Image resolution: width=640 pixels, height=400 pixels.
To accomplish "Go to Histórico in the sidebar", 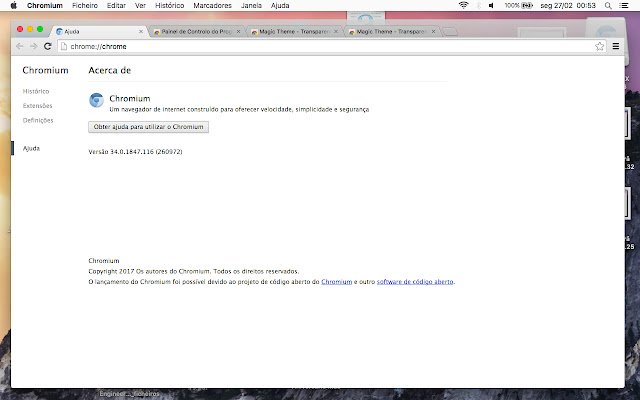I will pyautogui.click(x=36, y=91).
